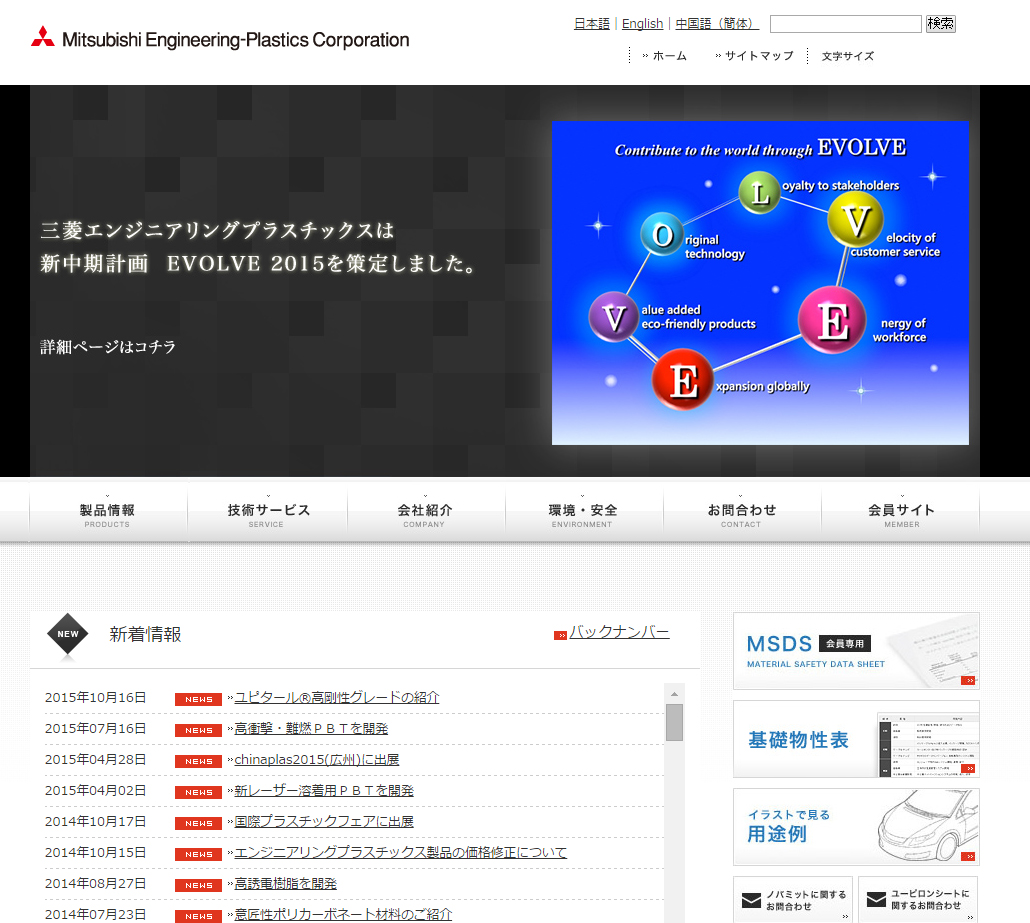Click the news list scrollbar thumb

674,722
